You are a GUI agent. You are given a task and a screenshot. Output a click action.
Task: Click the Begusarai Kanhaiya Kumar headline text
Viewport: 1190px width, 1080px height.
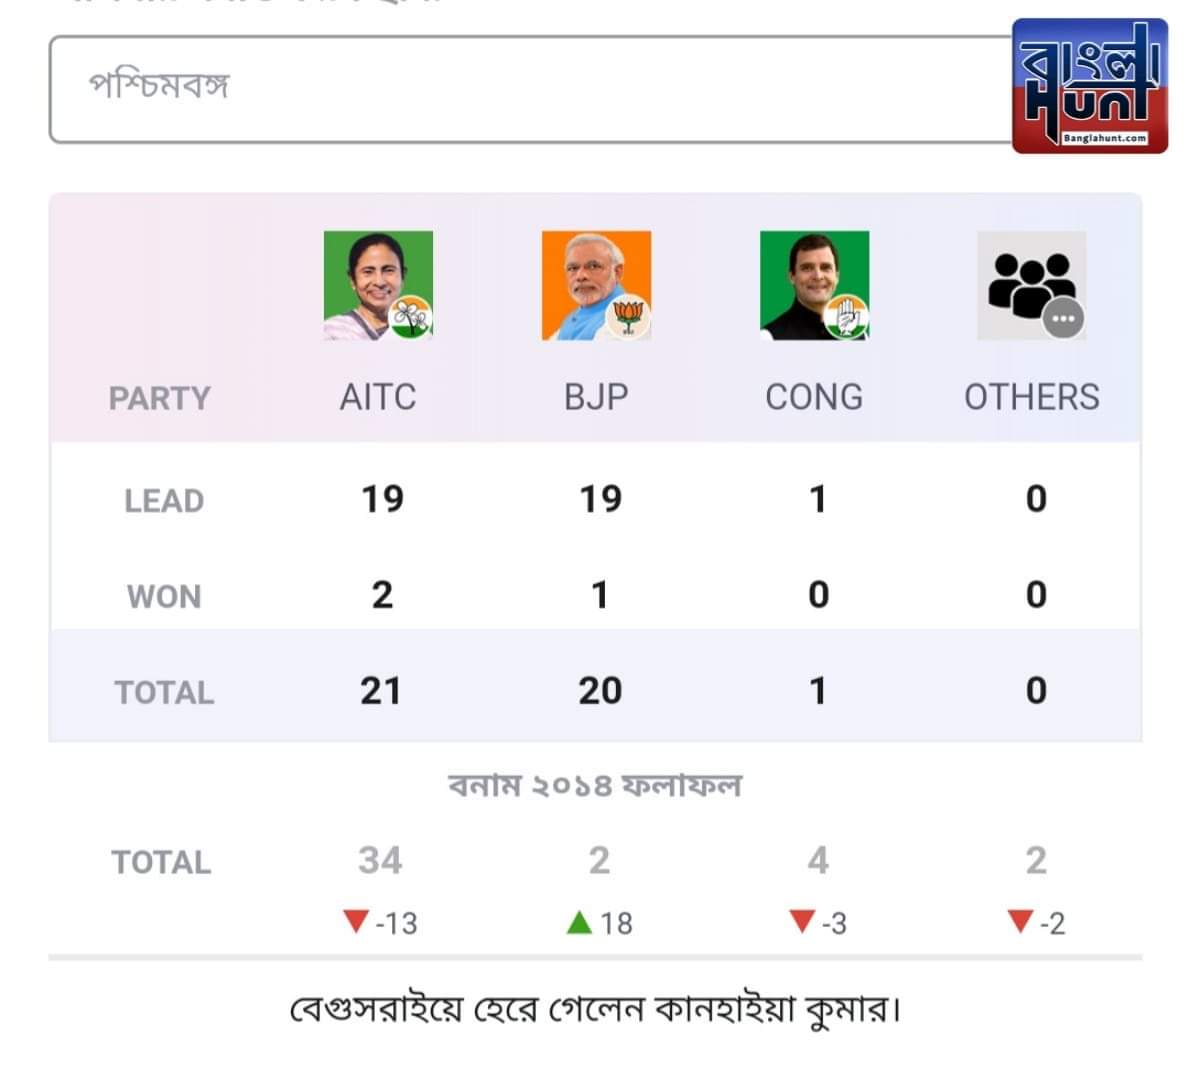[x=596, y=1009]
